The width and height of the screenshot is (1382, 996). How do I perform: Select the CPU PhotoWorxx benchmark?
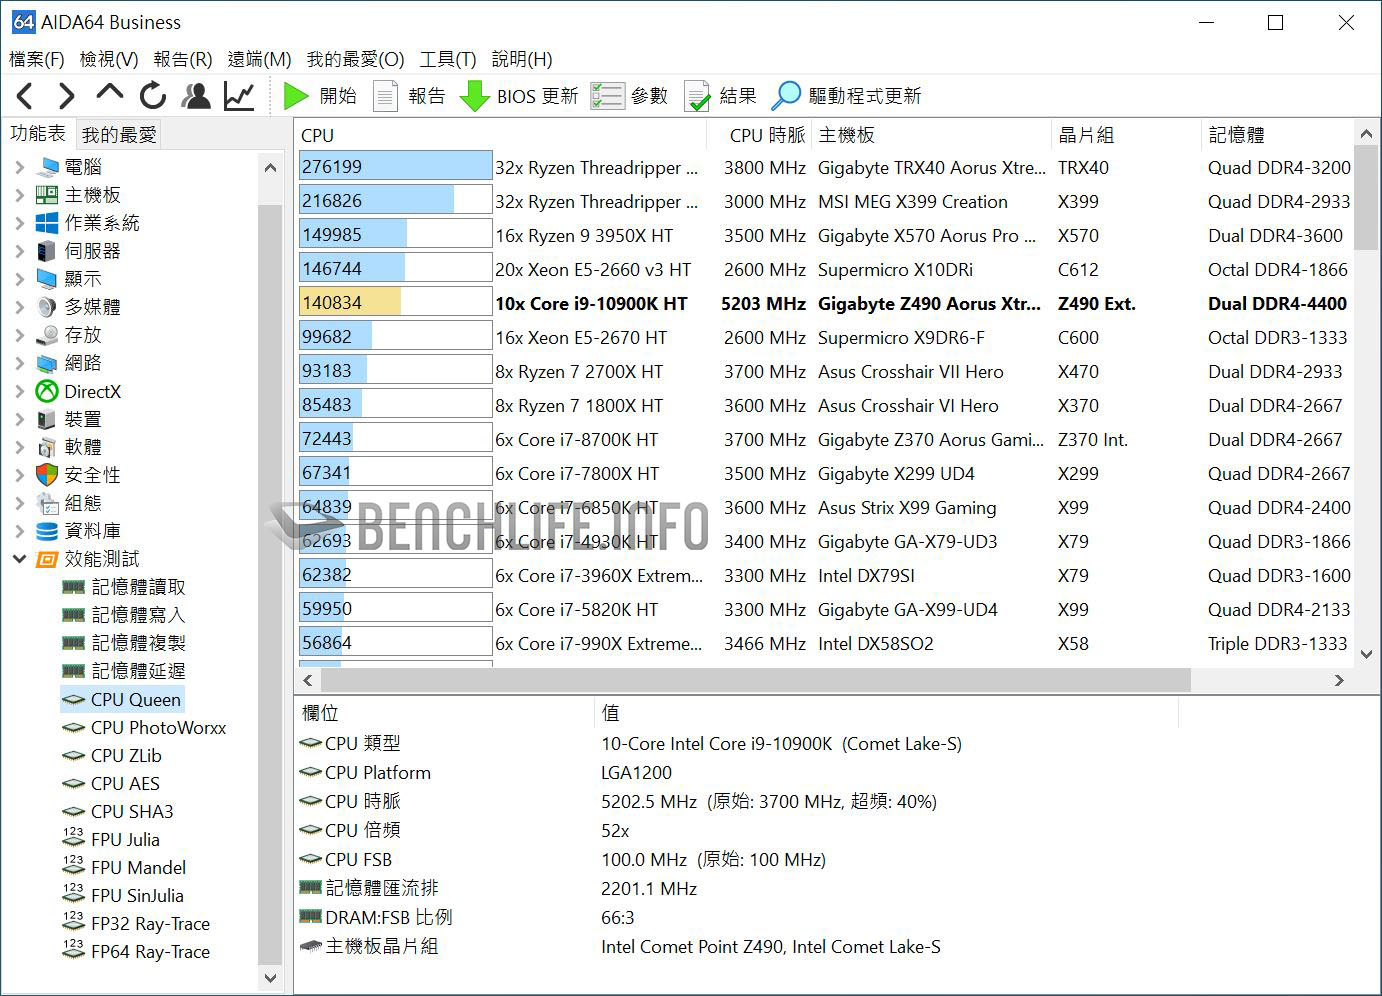[158, 728]
